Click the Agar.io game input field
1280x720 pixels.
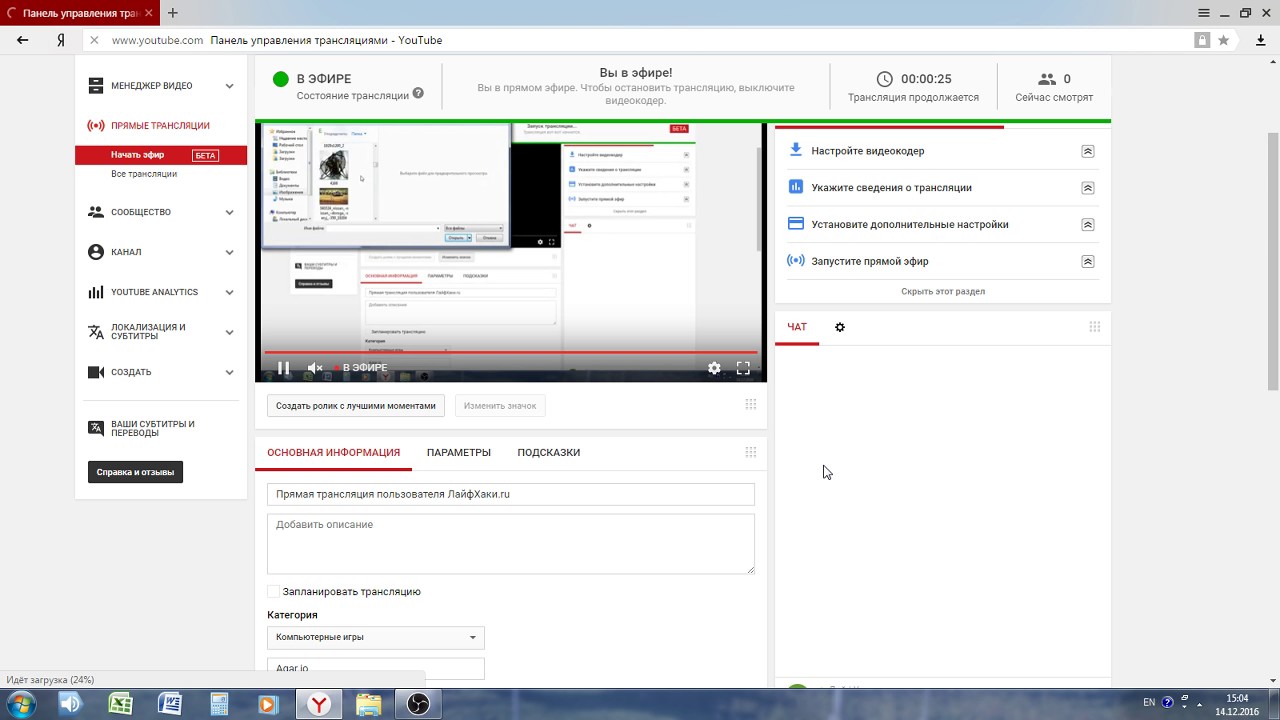click(x=376, y=668)
